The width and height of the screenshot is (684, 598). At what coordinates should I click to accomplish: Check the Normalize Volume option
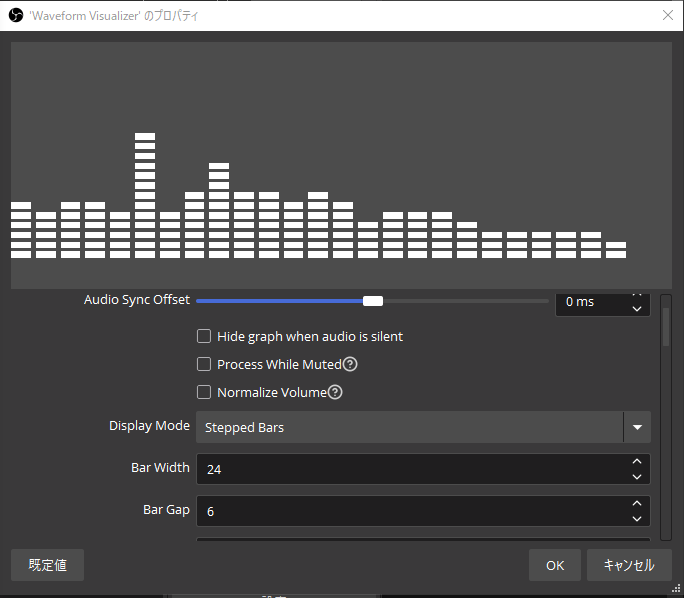[204, 393]
